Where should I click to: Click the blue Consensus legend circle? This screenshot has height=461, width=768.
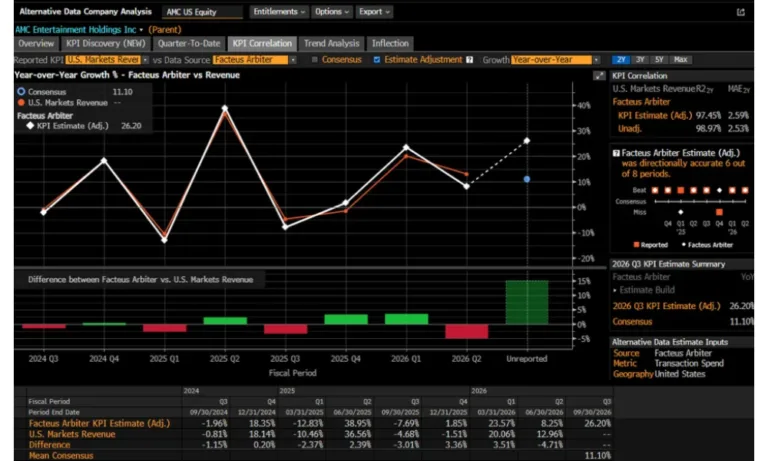(x=21, y=92)
